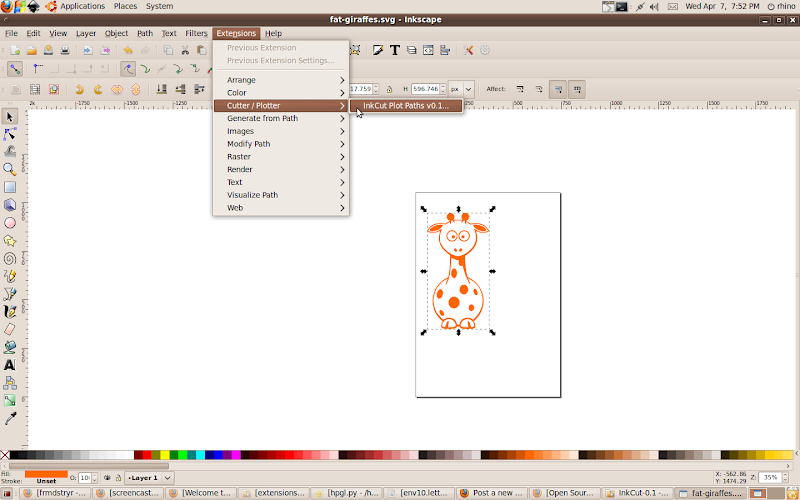Select the Gradient tool

point(10,401)
